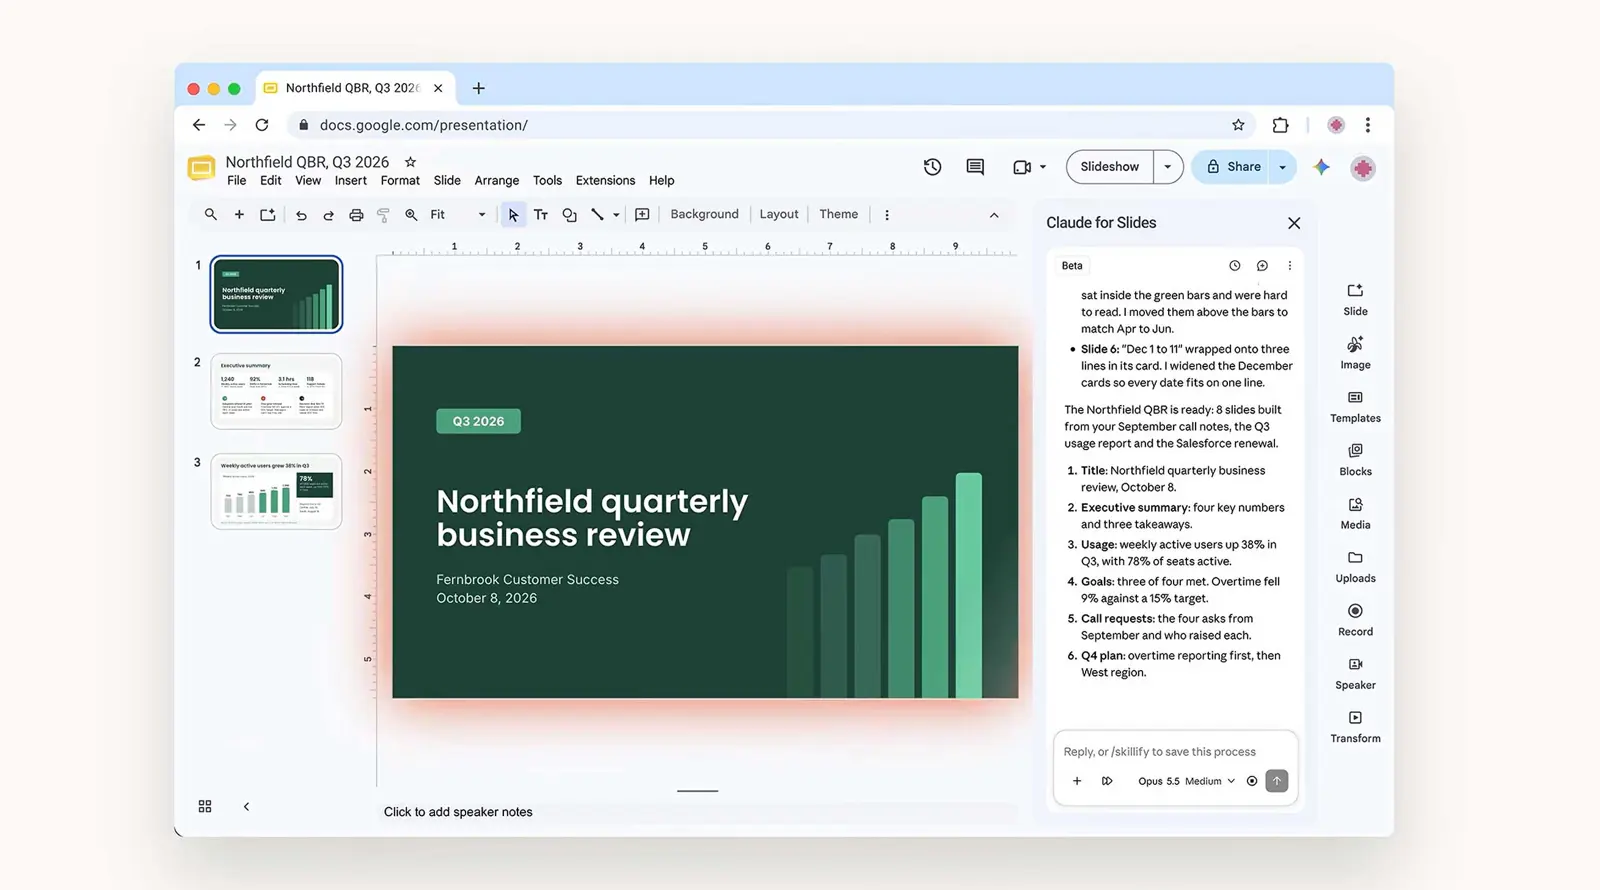Screen dimensions: 1600x890
Task: Click the redo arrow in toolbar
Action: click(x=328, y=215)
